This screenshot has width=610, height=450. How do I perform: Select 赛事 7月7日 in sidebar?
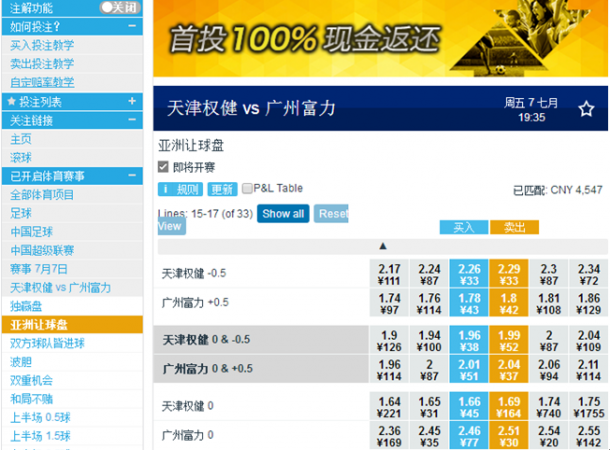click(39, 269)
